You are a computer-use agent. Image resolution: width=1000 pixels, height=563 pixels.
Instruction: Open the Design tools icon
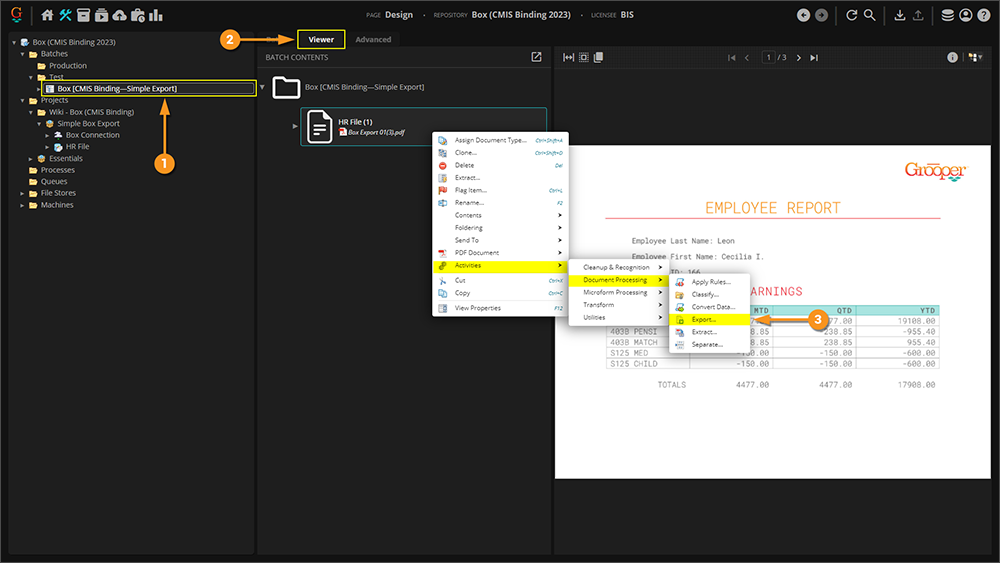[65, 15]
